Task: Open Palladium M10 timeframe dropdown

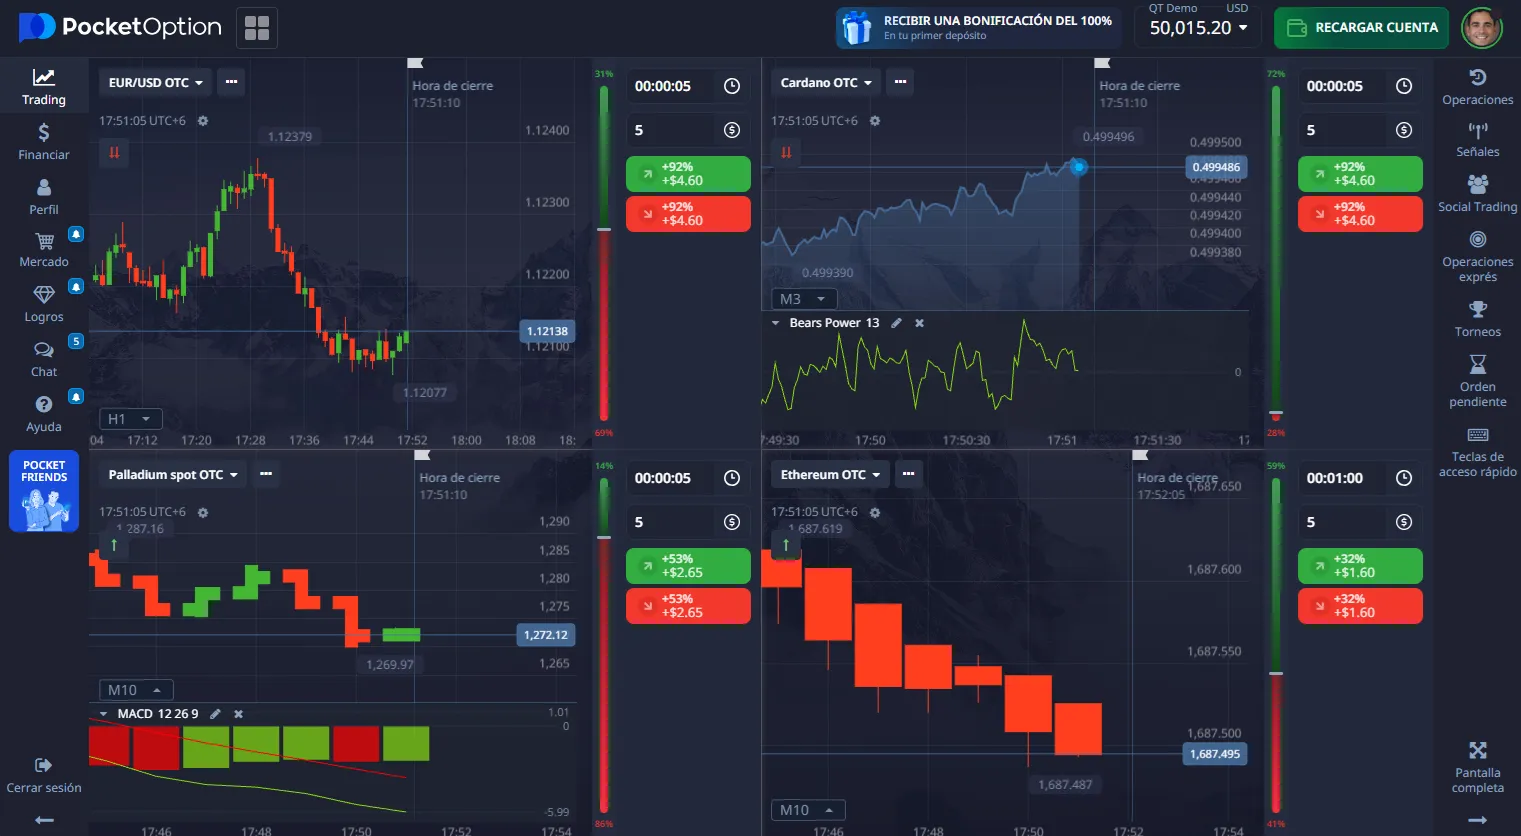Action: (136, 690)
